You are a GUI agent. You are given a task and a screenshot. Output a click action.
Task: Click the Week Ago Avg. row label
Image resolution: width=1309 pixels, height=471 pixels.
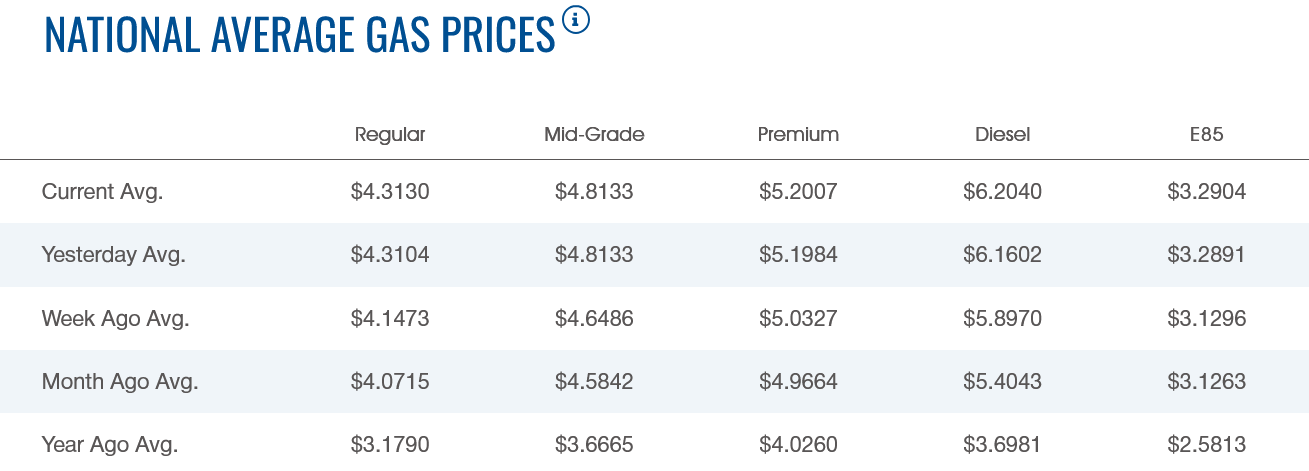(x=116, y=319)
